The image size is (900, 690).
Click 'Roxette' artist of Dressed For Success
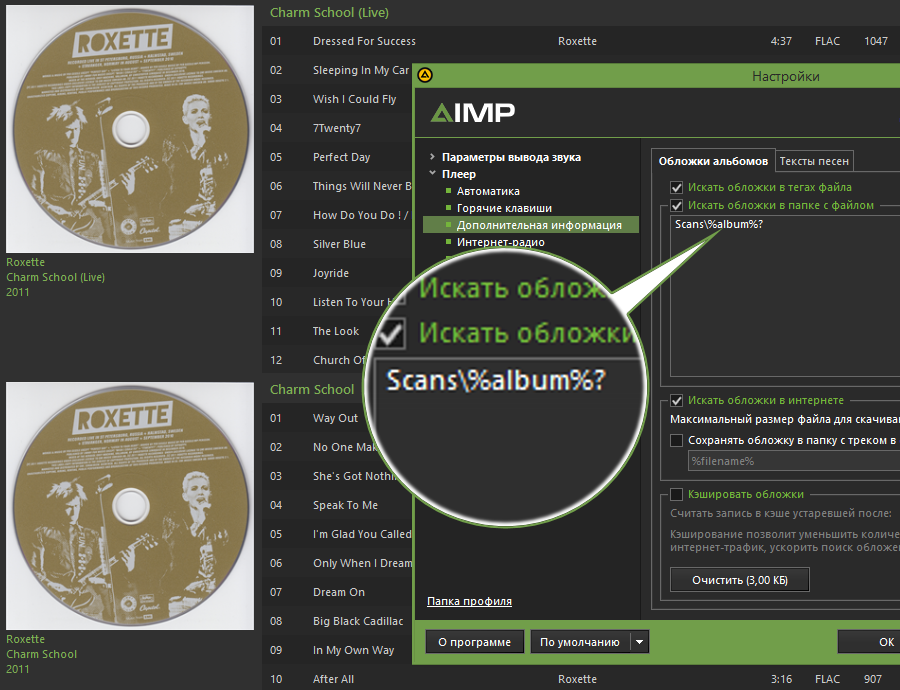pyautogui.click(x=577, y=41)
